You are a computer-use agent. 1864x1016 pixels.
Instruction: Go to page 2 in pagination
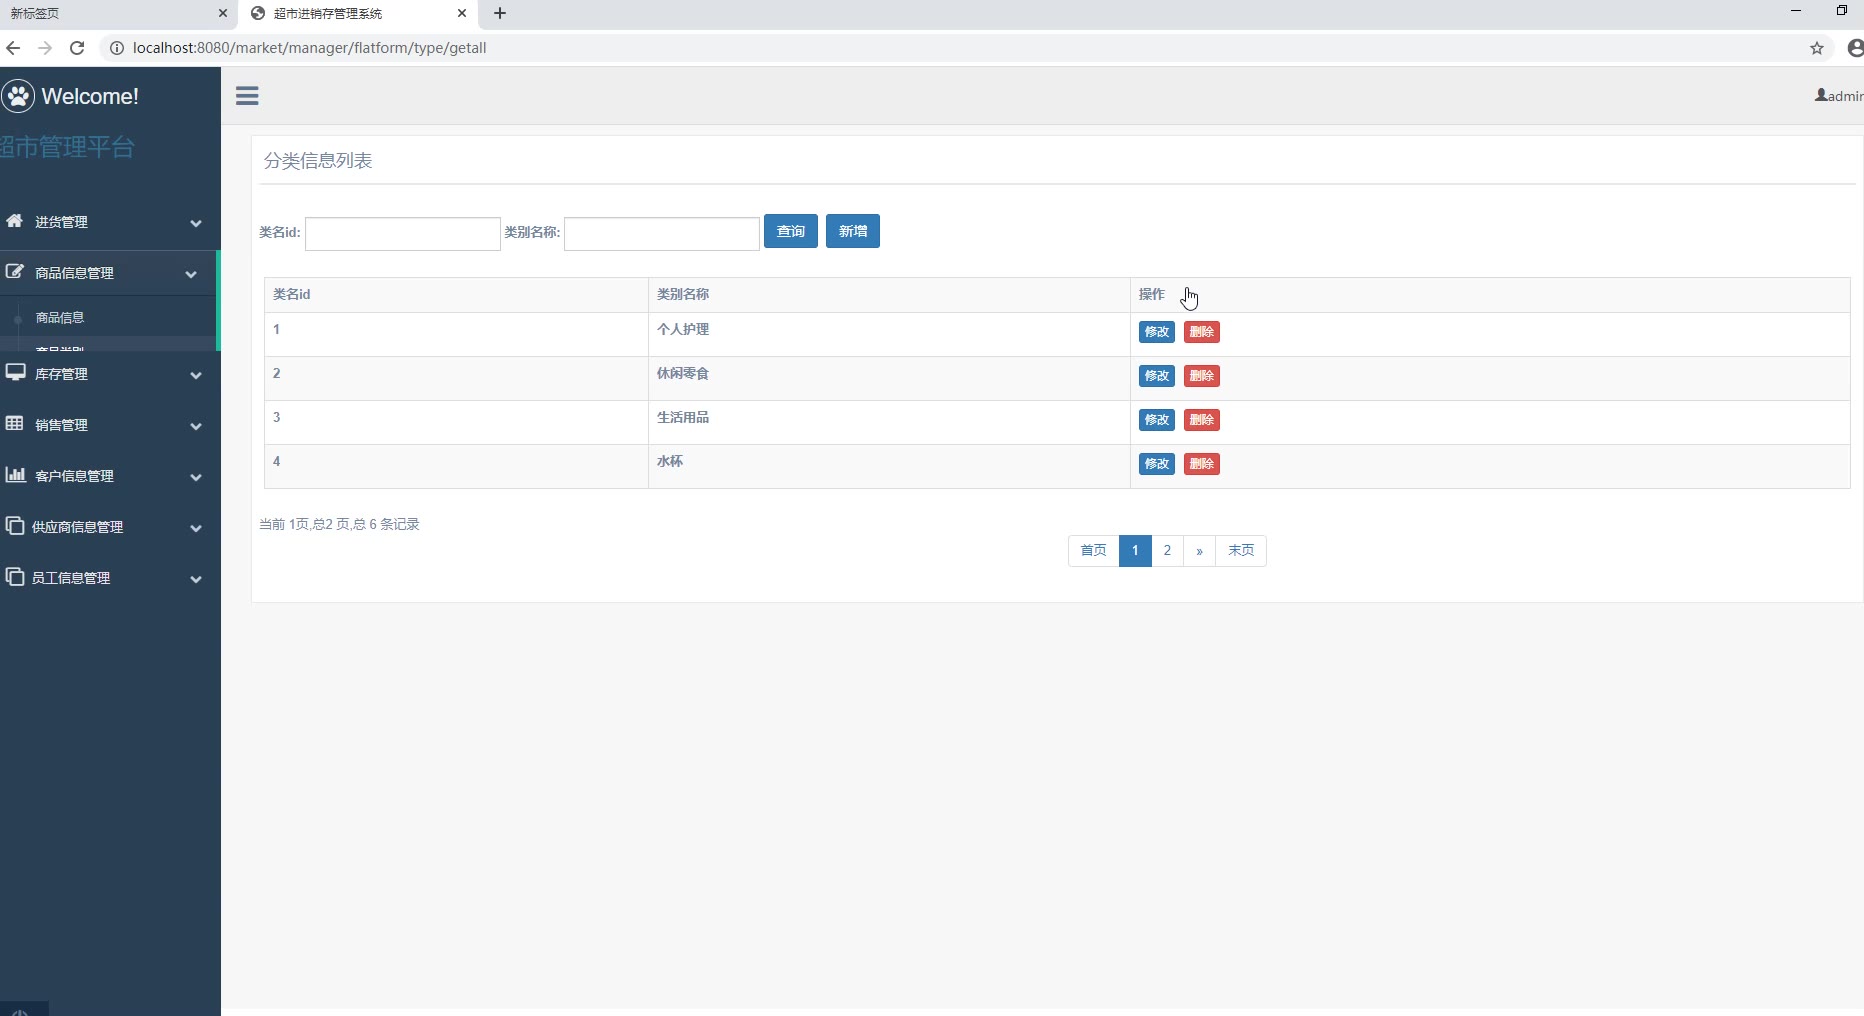point(1167,551)
